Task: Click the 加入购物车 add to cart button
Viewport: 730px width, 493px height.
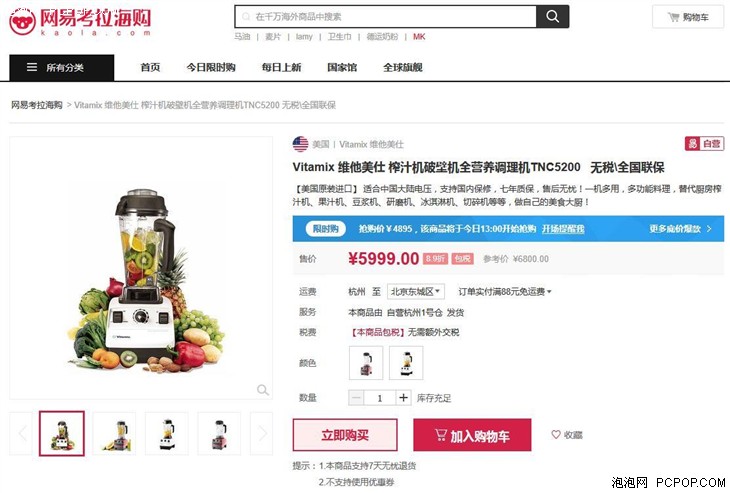Action: (472, 435)
